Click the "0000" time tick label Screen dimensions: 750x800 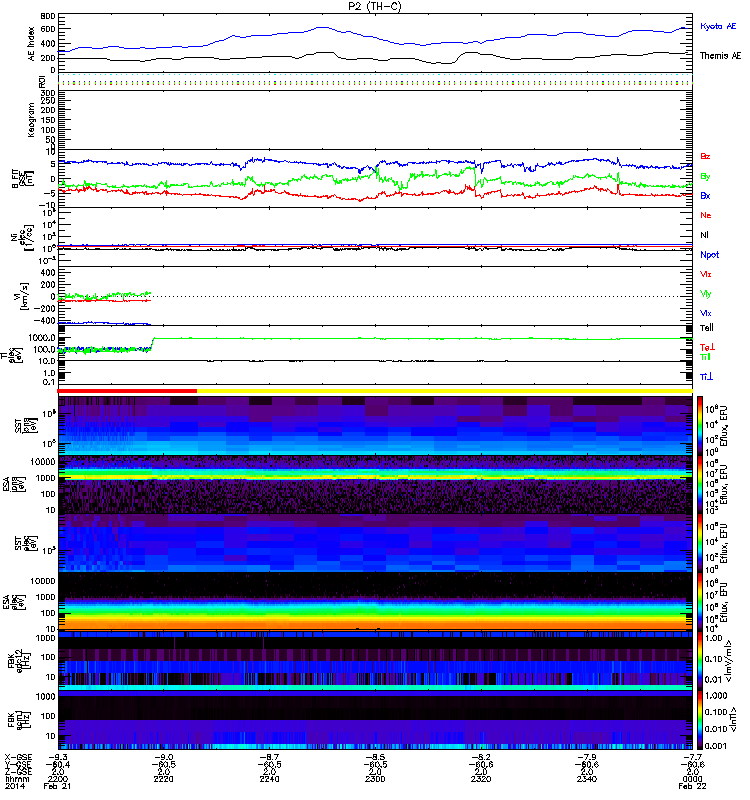click(692, 779)
